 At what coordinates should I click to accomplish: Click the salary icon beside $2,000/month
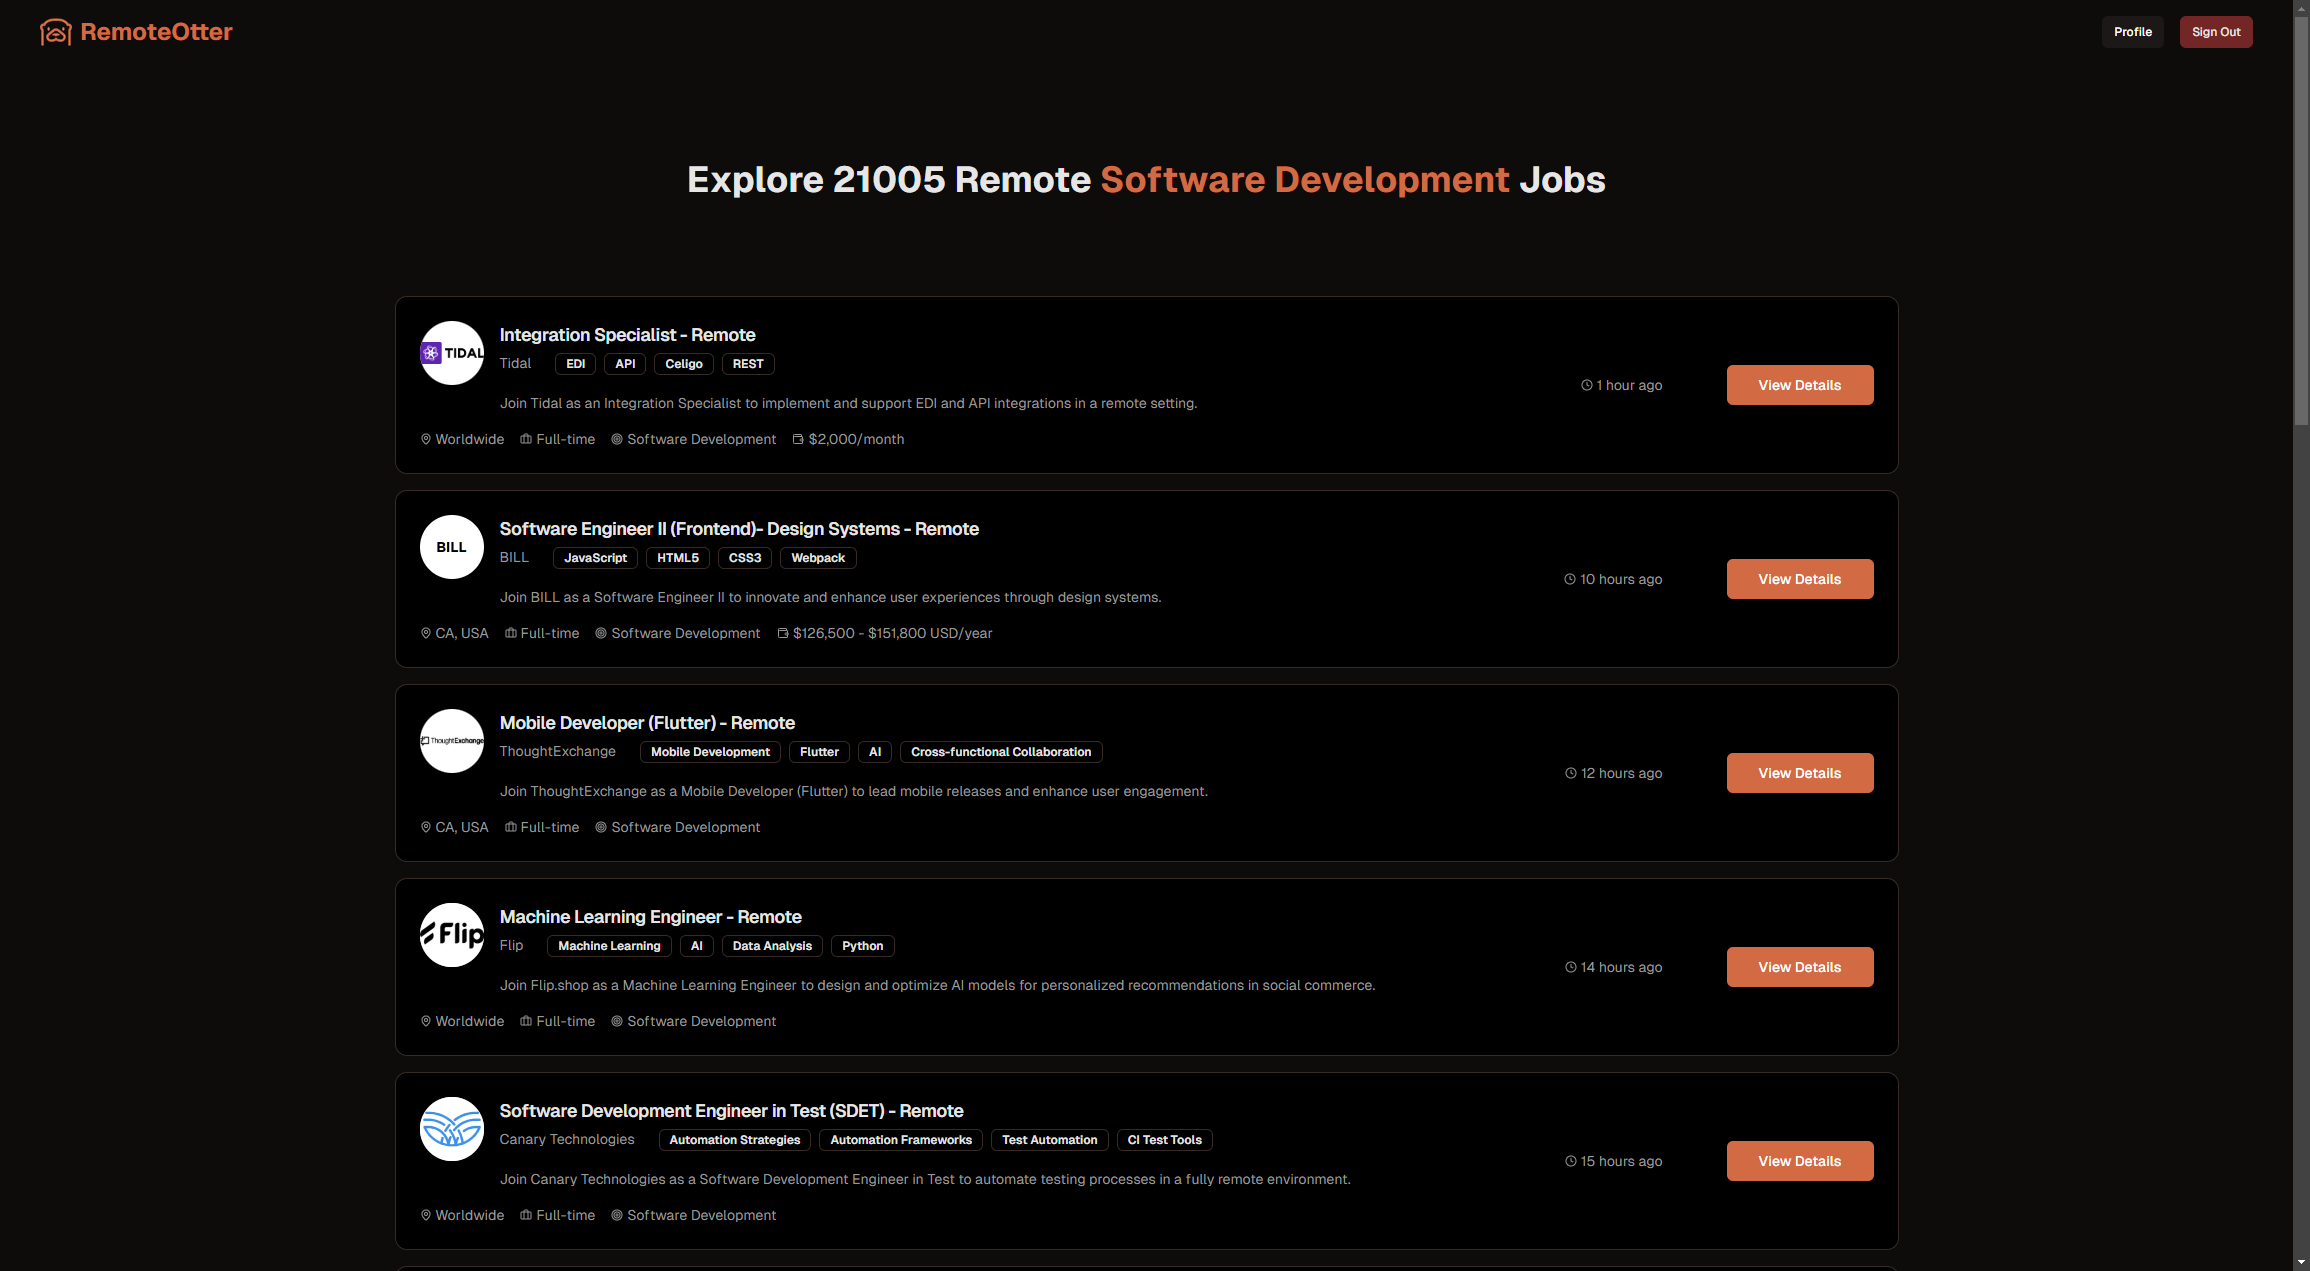[798, 439]
